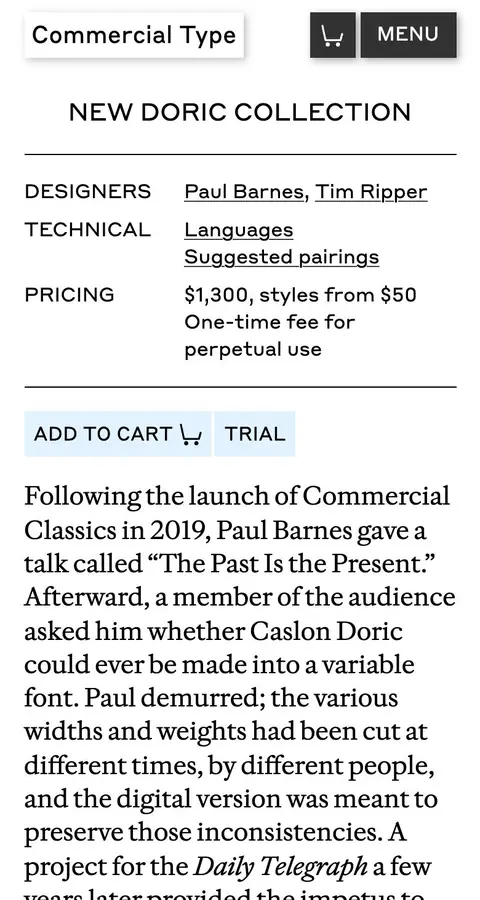Go to Commercial Type home logo

click(134, 35)
